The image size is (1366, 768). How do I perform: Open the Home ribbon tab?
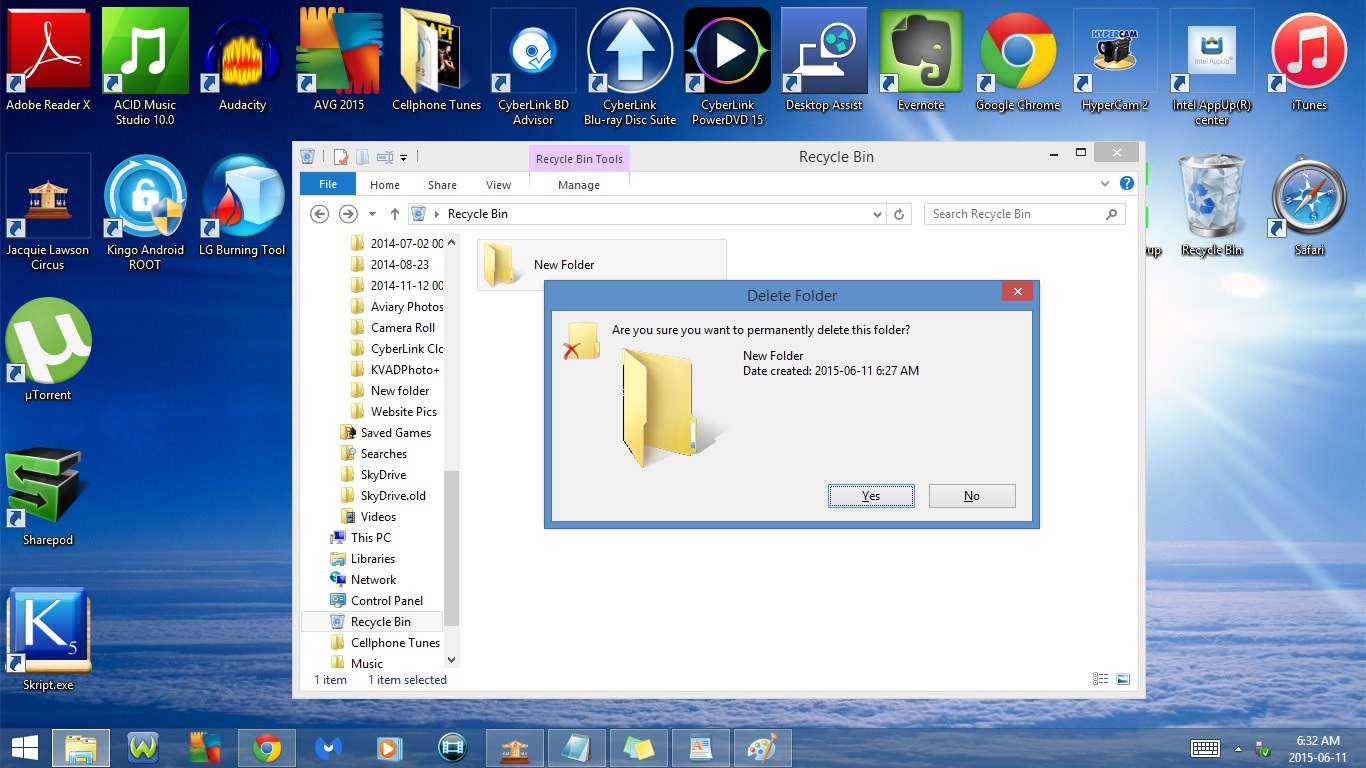pos(385,185)
